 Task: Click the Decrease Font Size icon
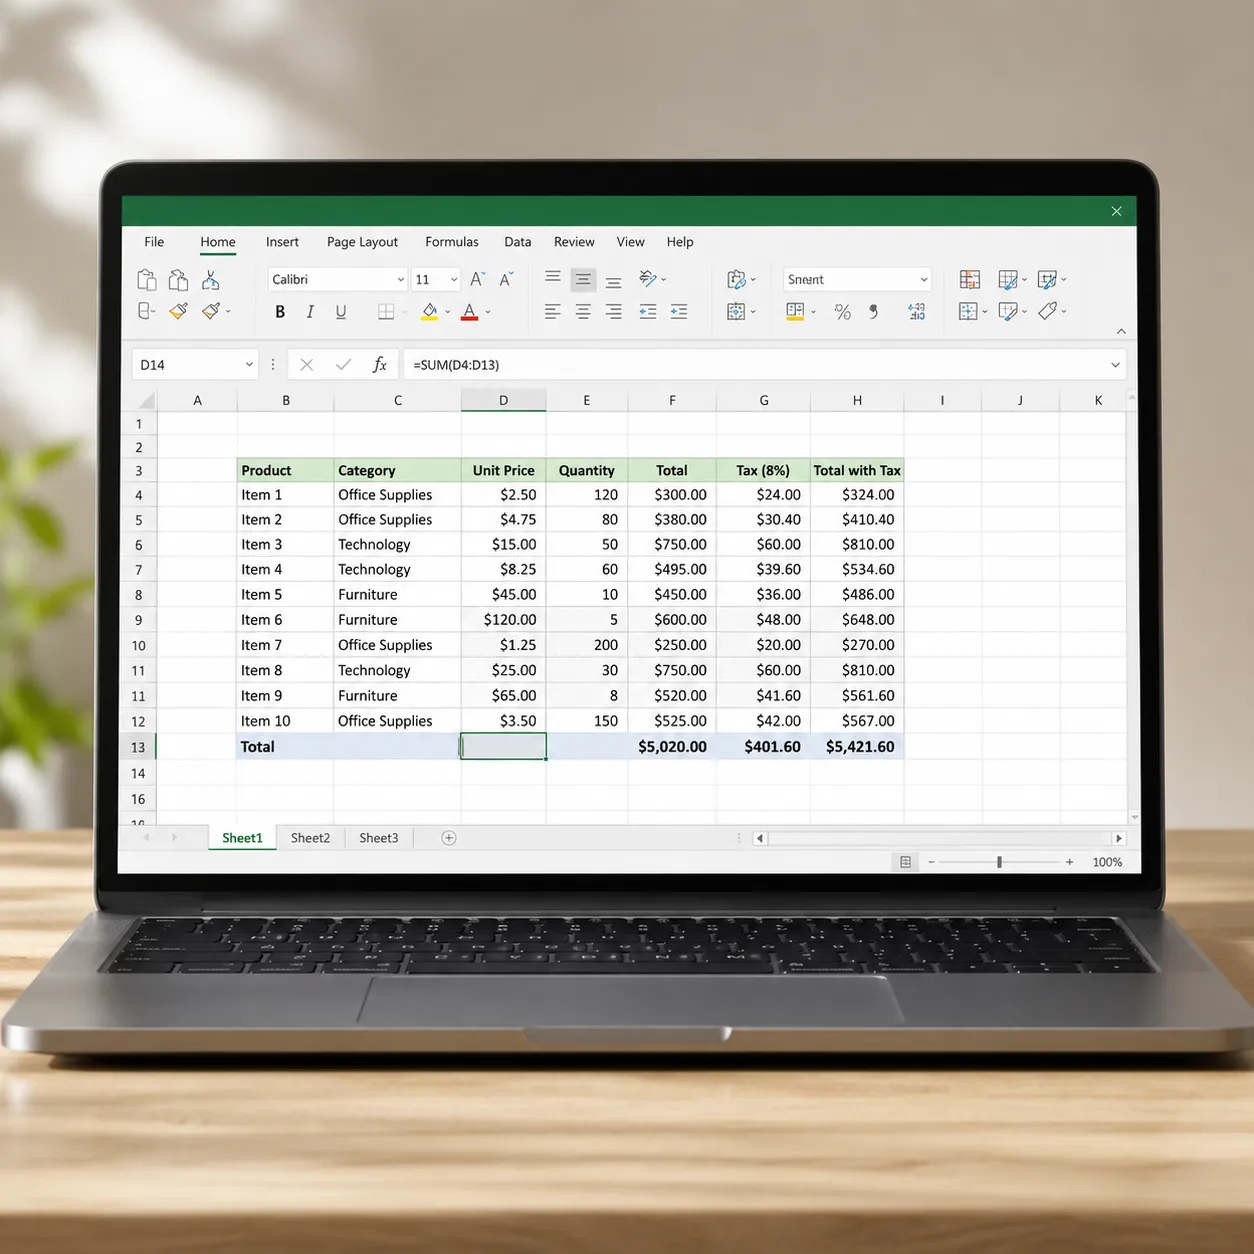506,279
